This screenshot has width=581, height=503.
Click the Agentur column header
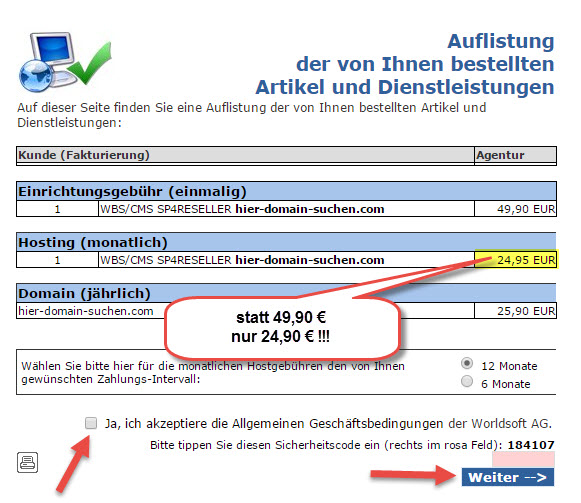coord(515,155)
